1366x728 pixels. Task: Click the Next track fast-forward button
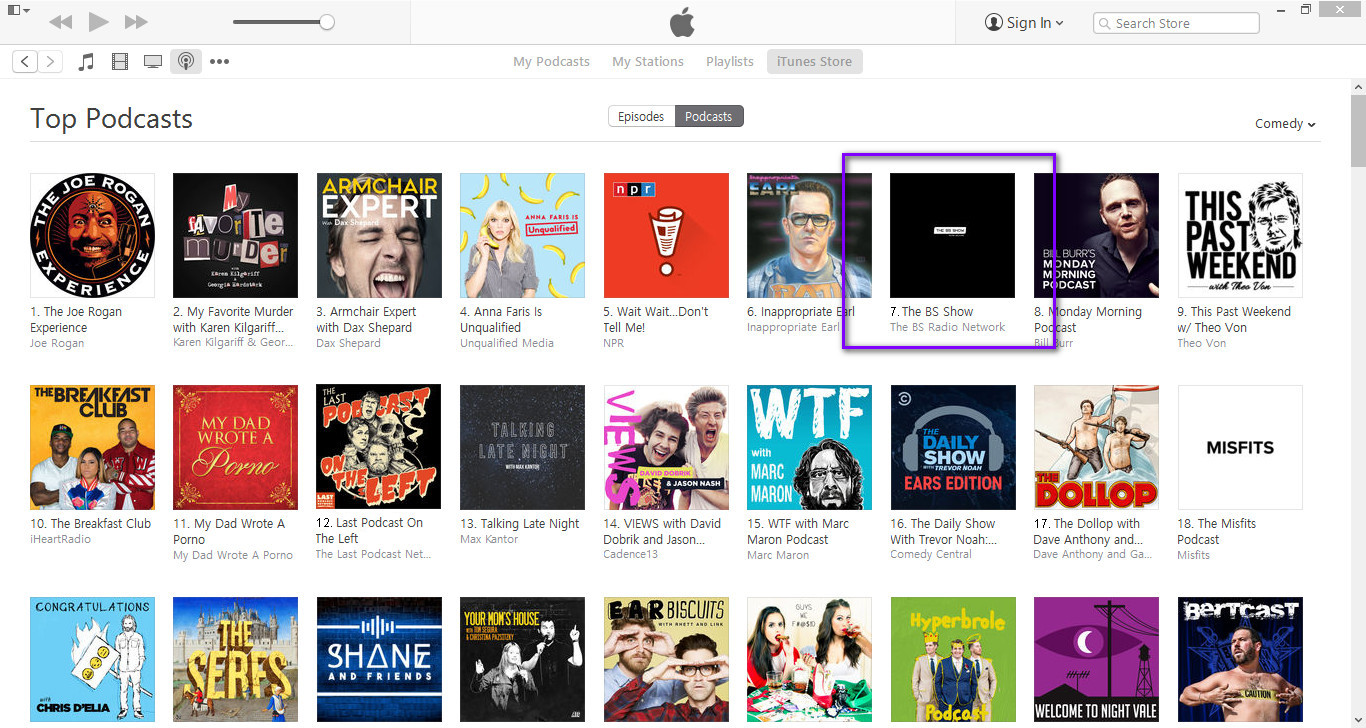(136, 22)
